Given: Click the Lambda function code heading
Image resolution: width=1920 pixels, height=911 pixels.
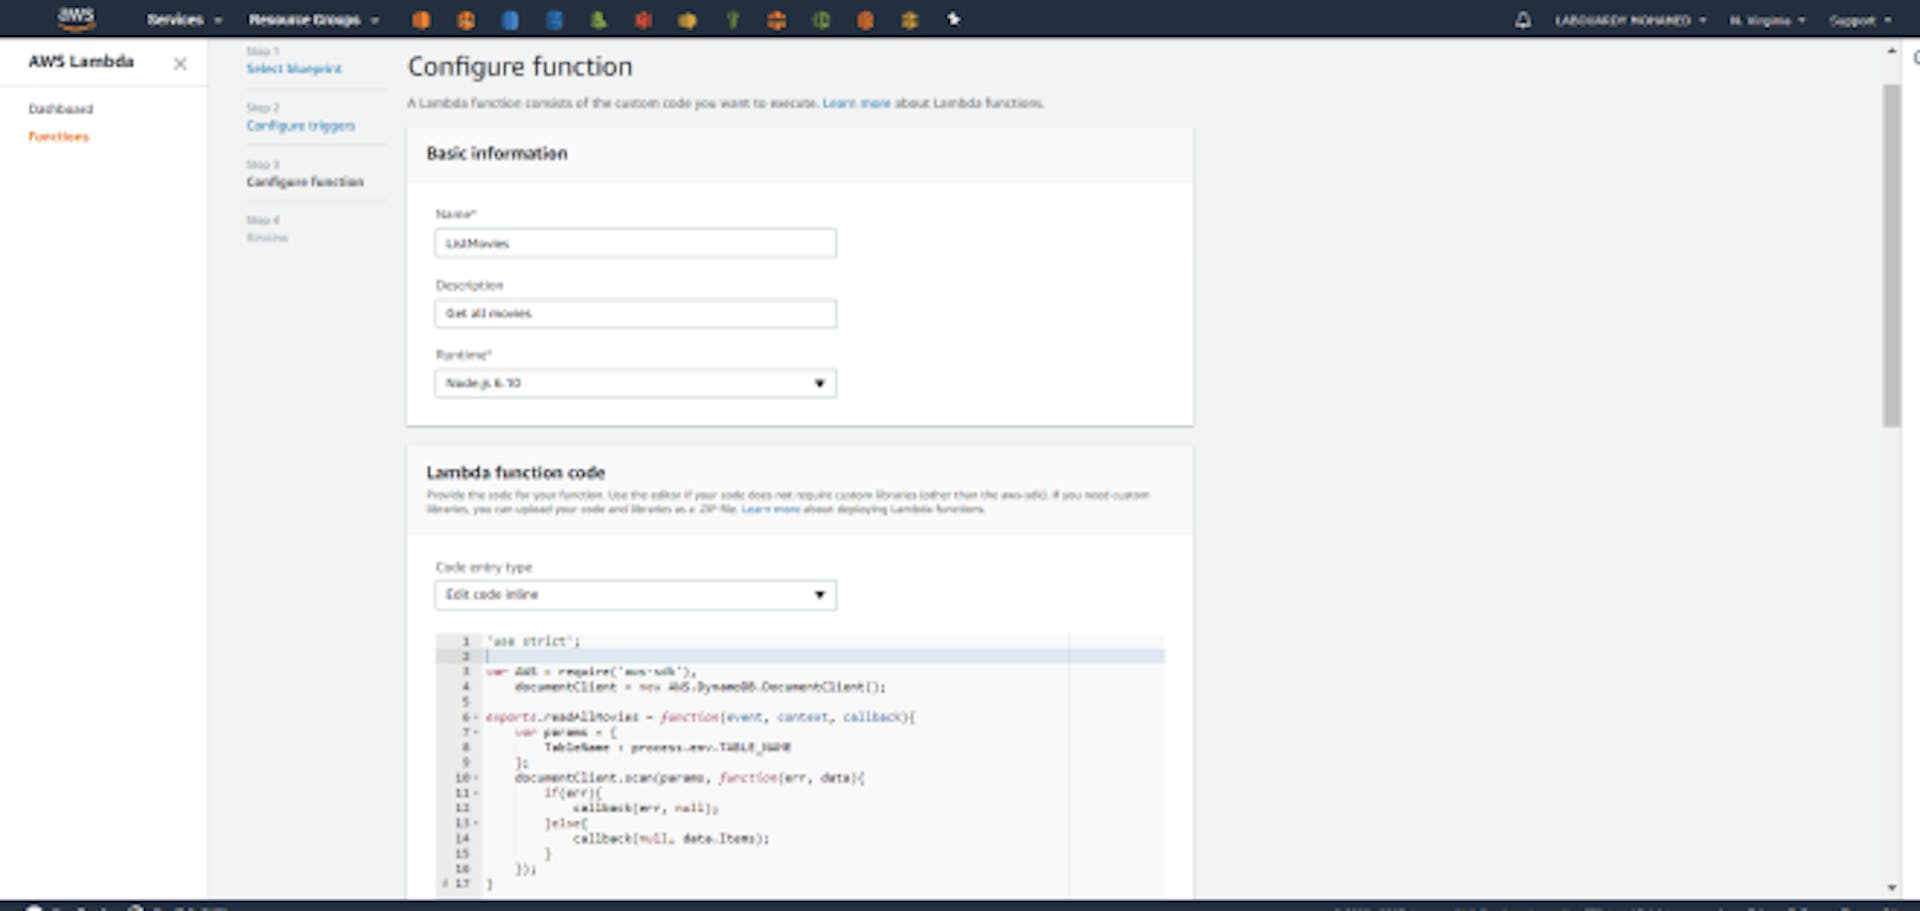Looking at the screenshot, I should (515, 472).
